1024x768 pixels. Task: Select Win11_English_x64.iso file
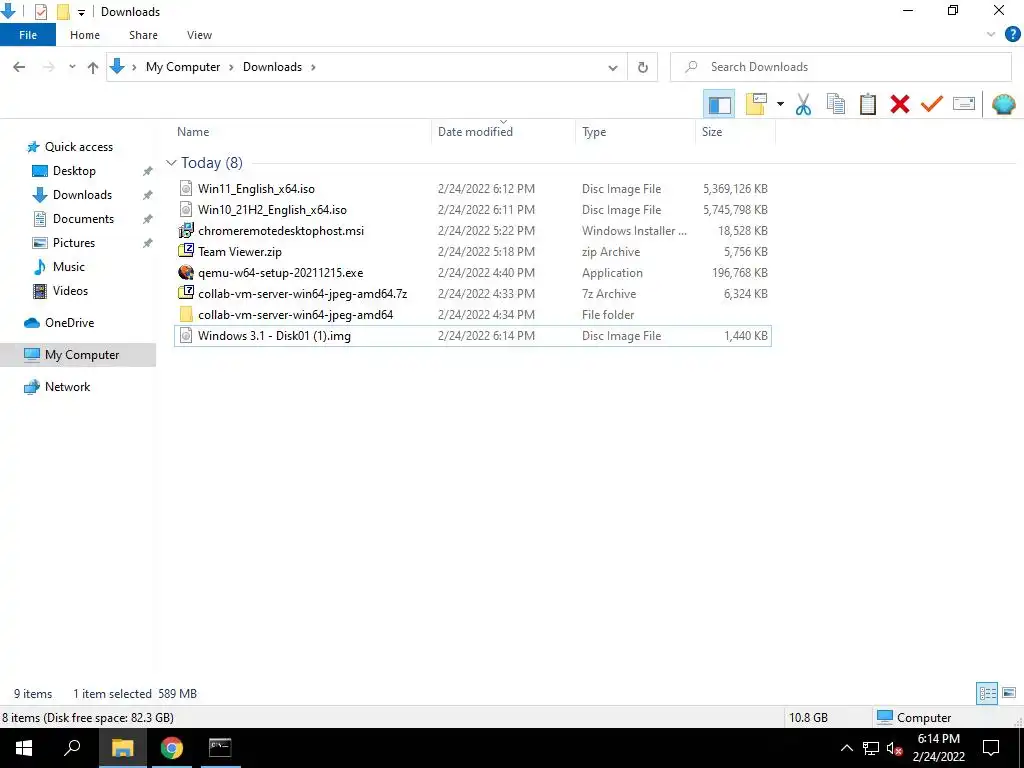tap(473, 189)
